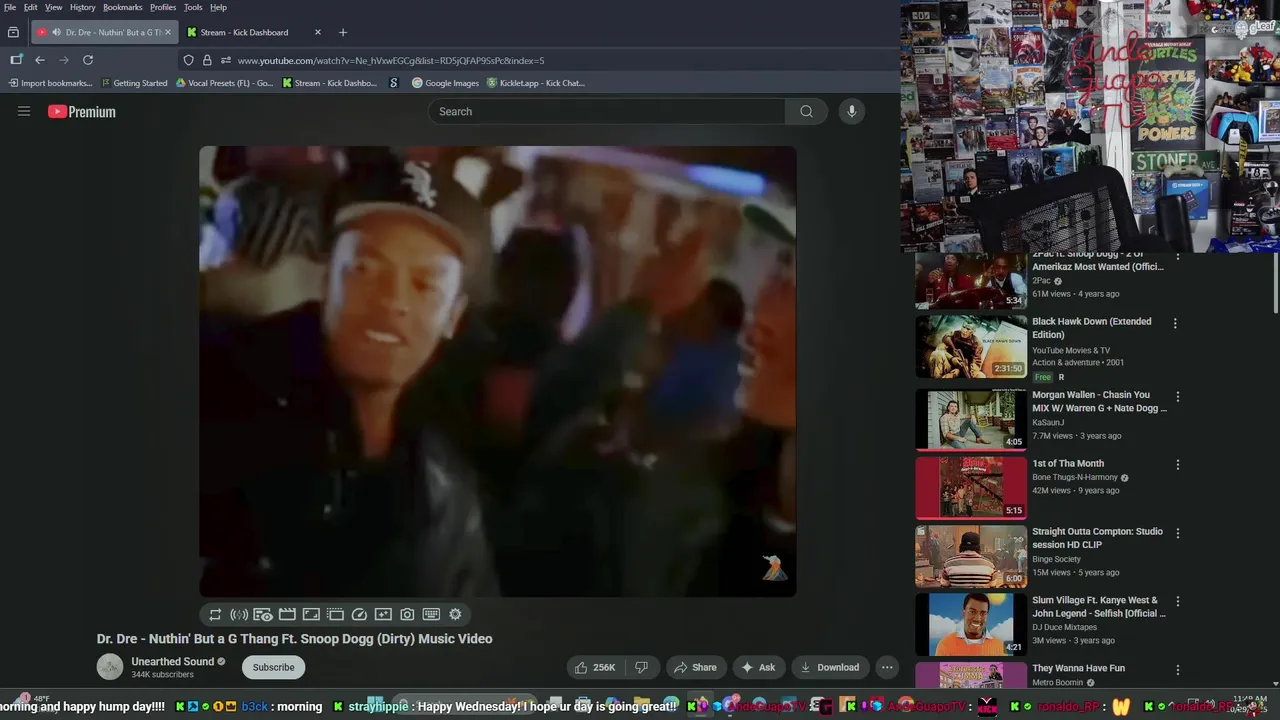Viewport: 1280px width, 720px height.
Task: Download the video
Action: click(830, 667)
